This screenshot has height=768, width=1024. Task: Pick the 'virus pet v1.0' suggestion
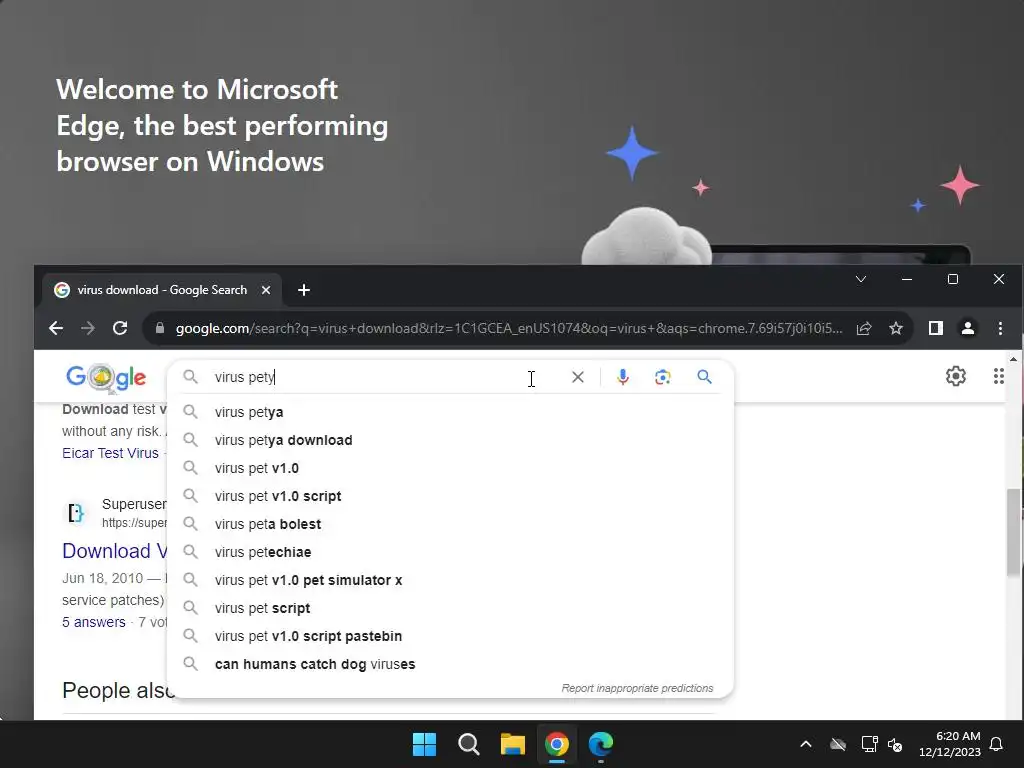[x=451, y=468]
